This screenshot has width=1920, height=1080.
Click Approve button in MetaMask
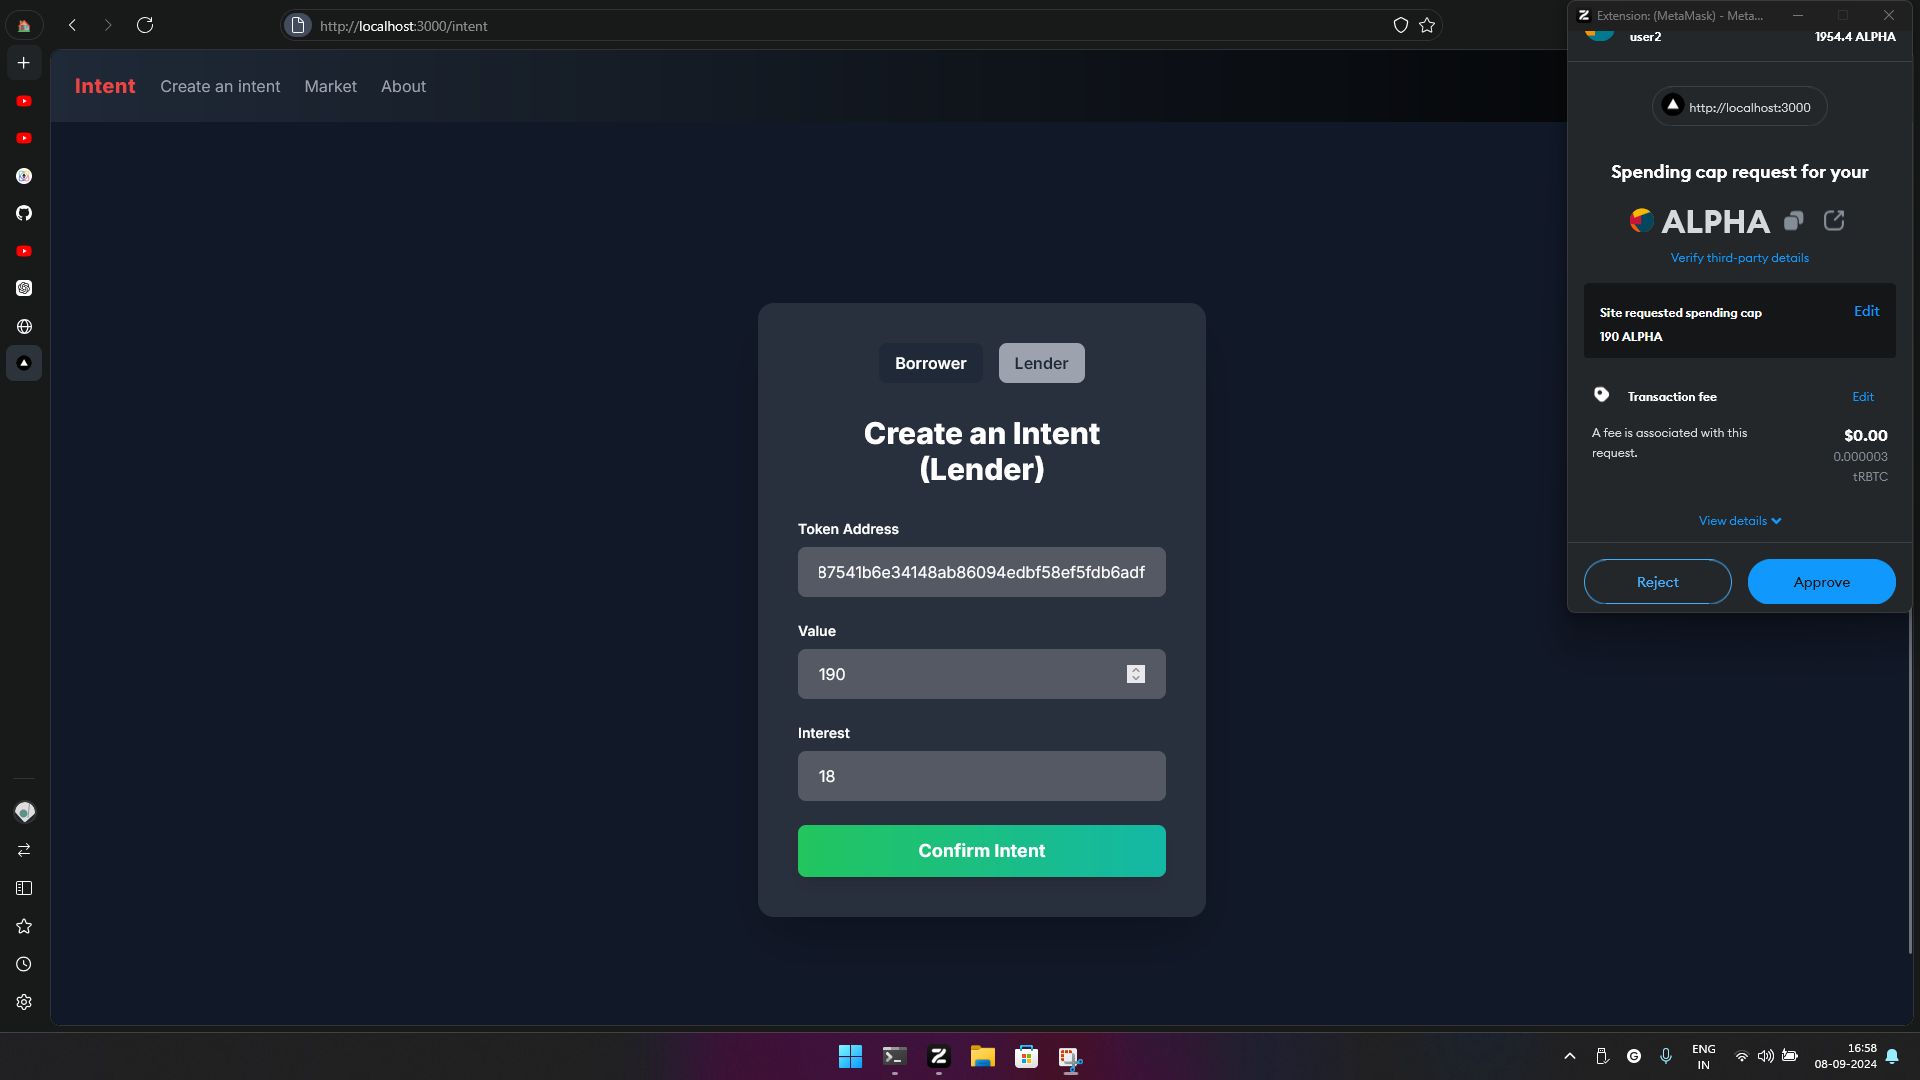[1821, 580]
